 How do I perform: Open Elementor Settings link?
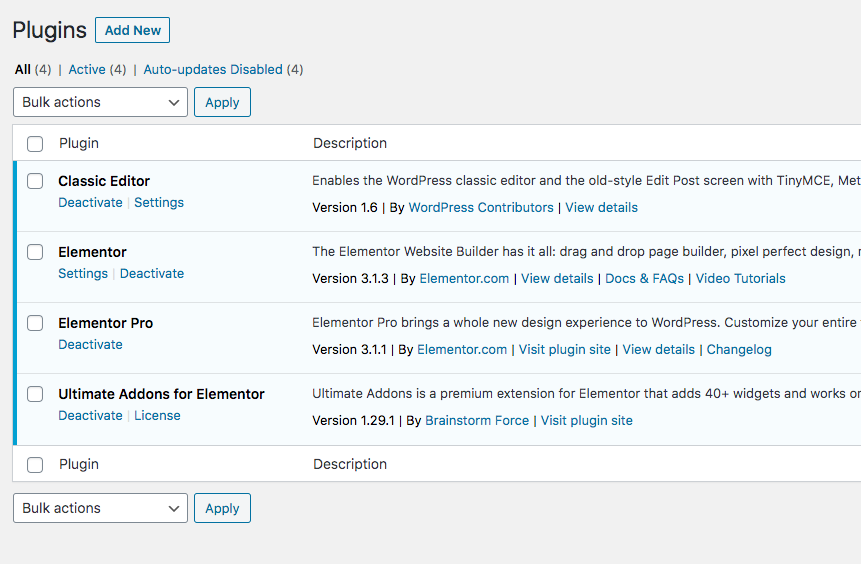(x=83, y=273)
